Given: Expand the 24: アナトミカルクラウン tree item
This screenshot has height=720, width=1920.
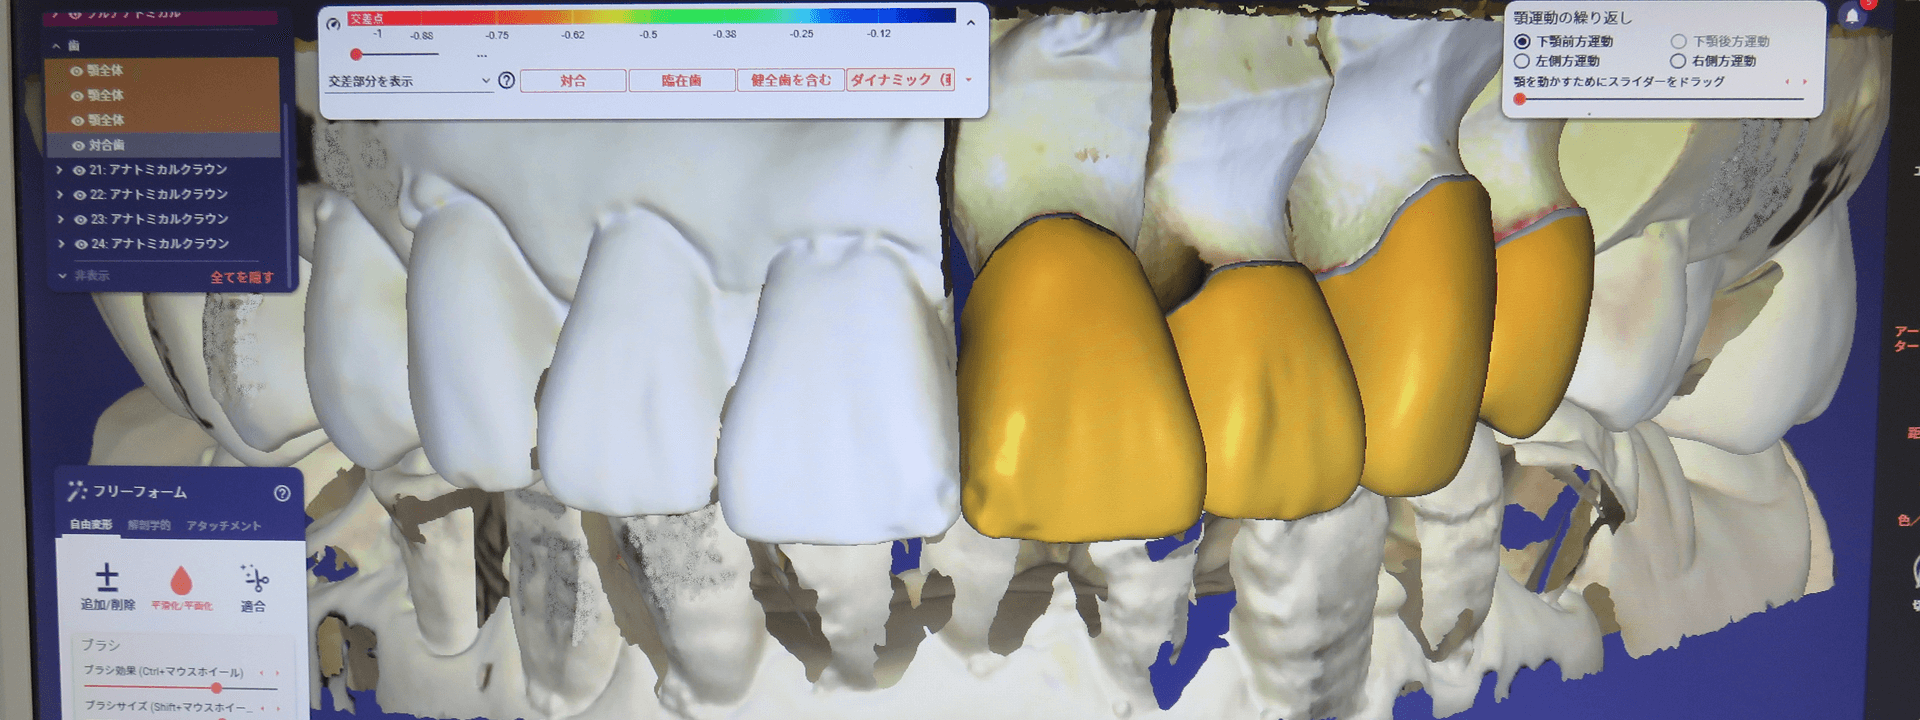Looking at the screenshot, I should pos(60,244).
